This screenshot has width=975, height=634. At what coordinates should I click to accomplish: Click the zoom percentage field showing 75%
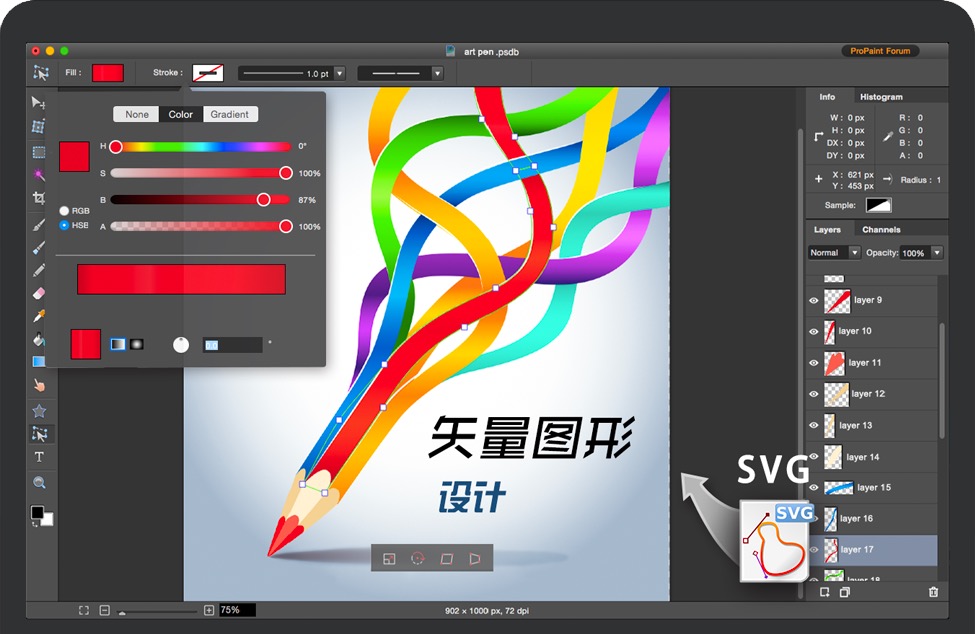pos(237,610)
